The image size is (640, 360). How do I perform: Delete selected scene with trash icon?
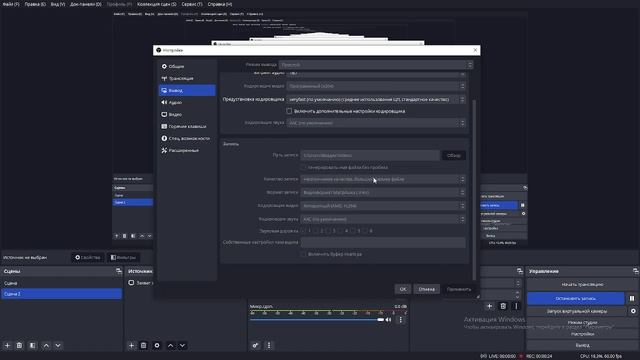pos(19,345)
